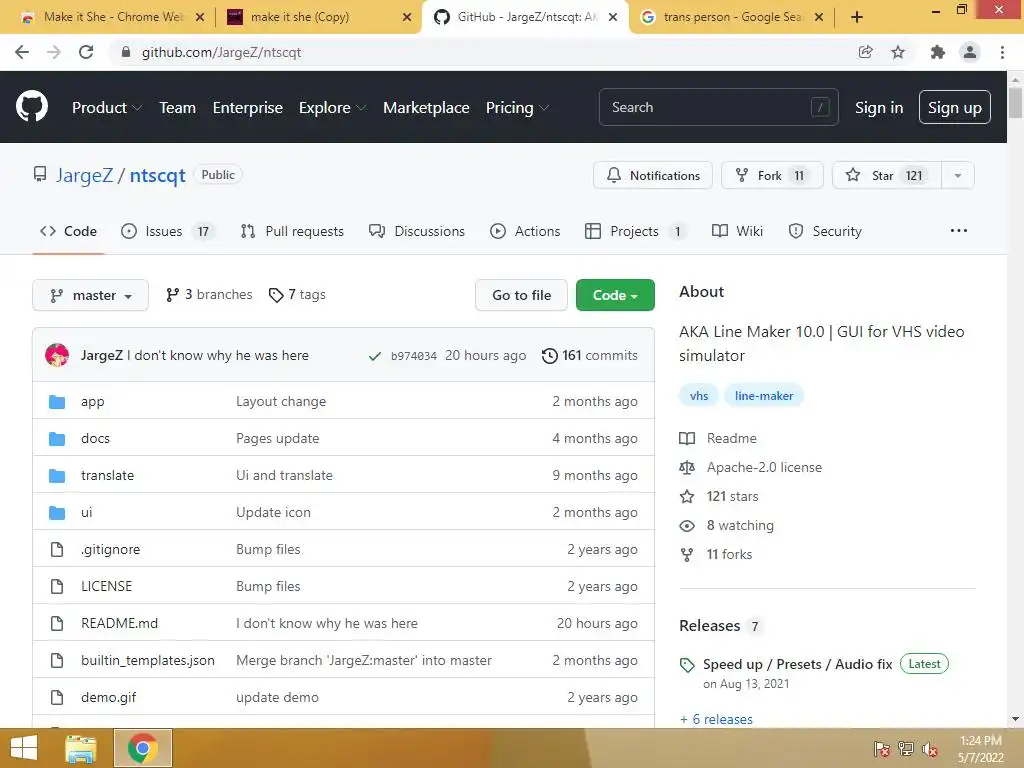Click the Windows Start button

pyautogui.click(x=24, y=748)
